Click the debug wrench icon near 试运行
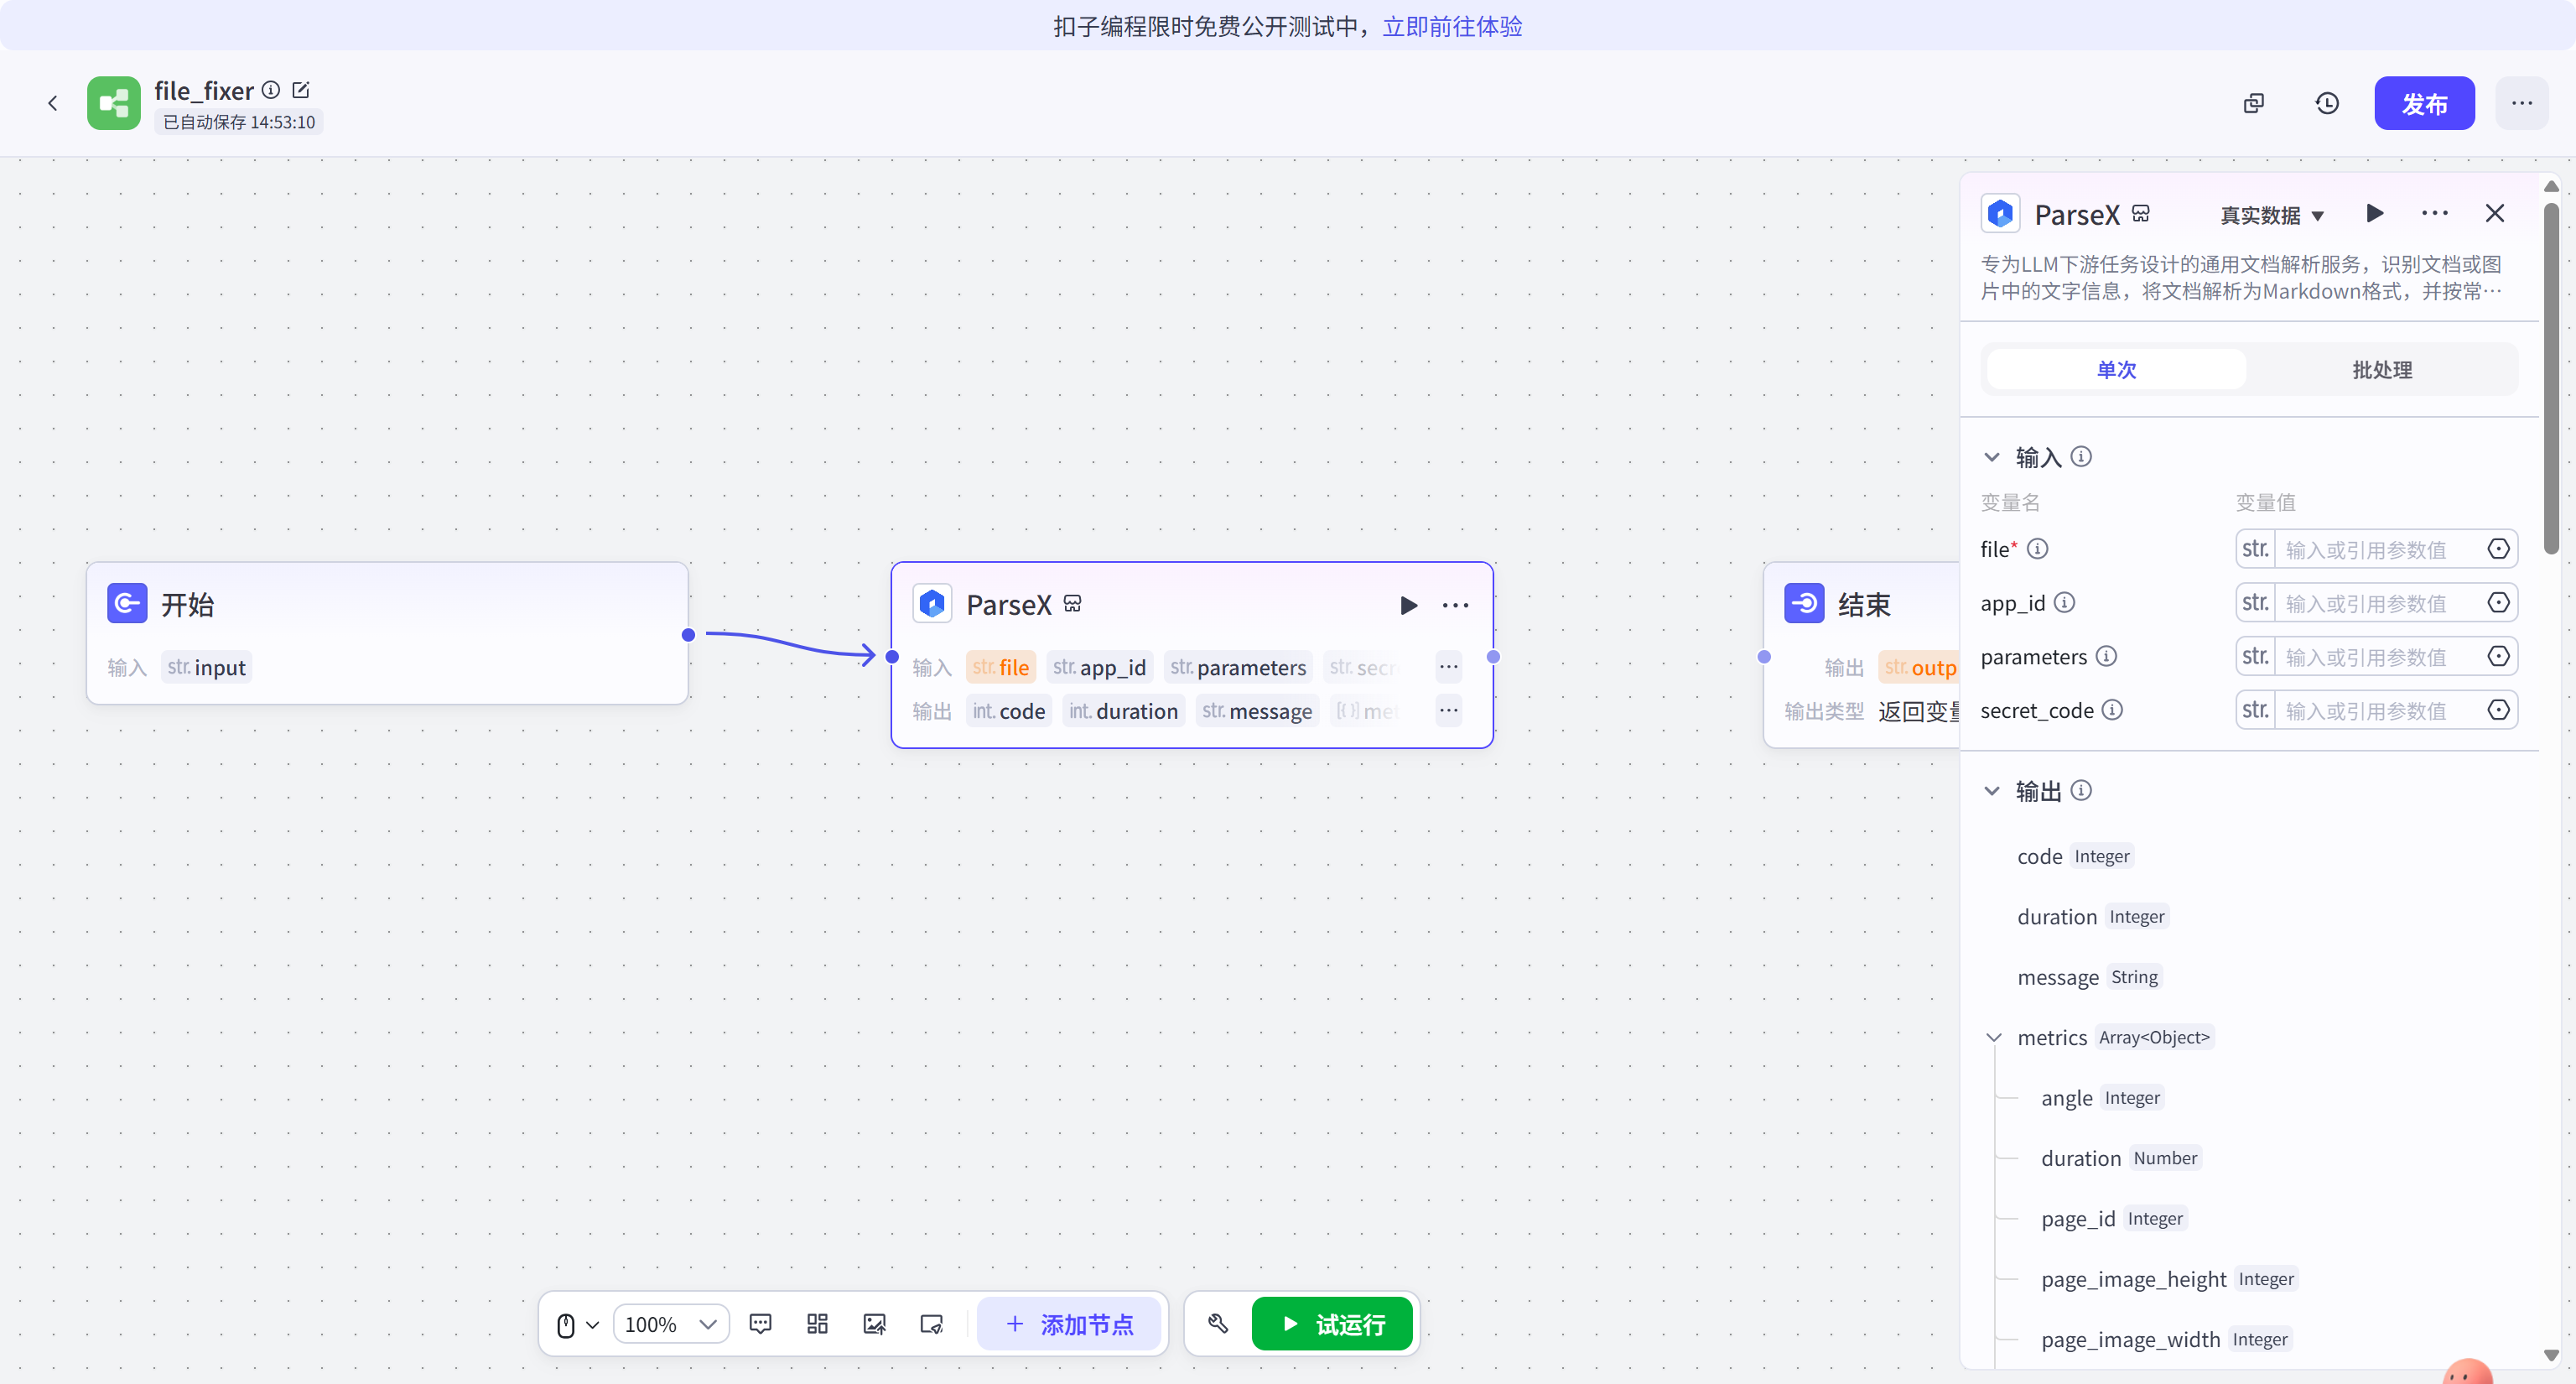 1217,1324
